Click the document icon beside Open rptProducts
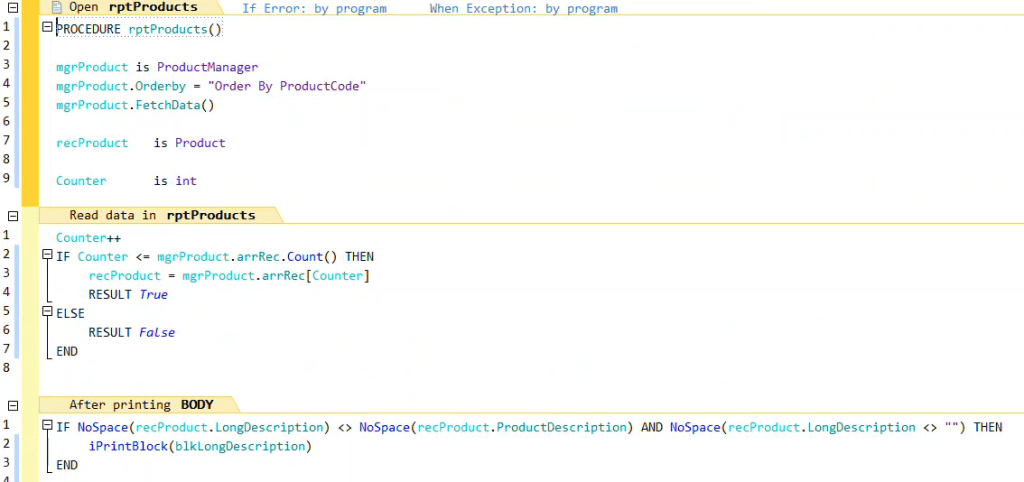Viewport: 1024px width, 482px height. point(57,7)
